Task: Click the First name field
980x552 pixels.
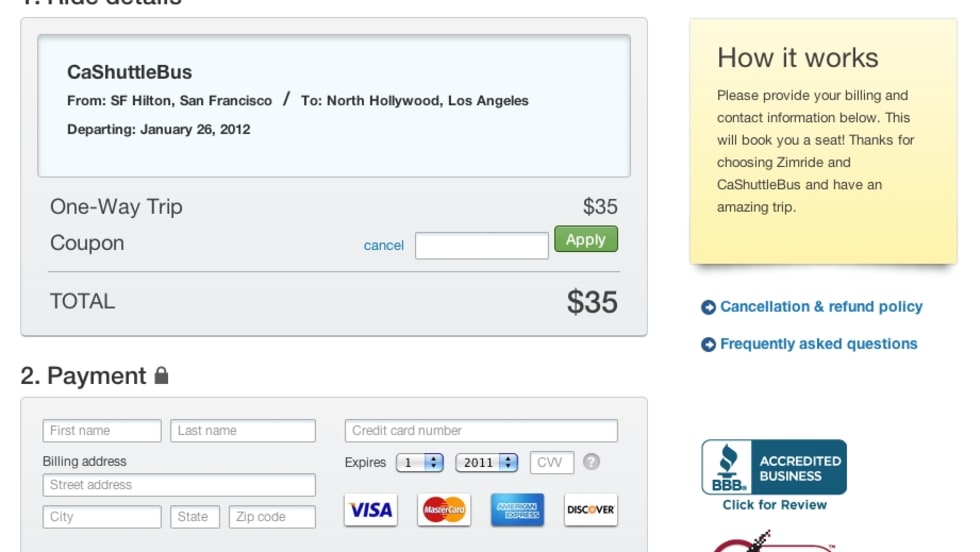Action: (x=102, y=431)
